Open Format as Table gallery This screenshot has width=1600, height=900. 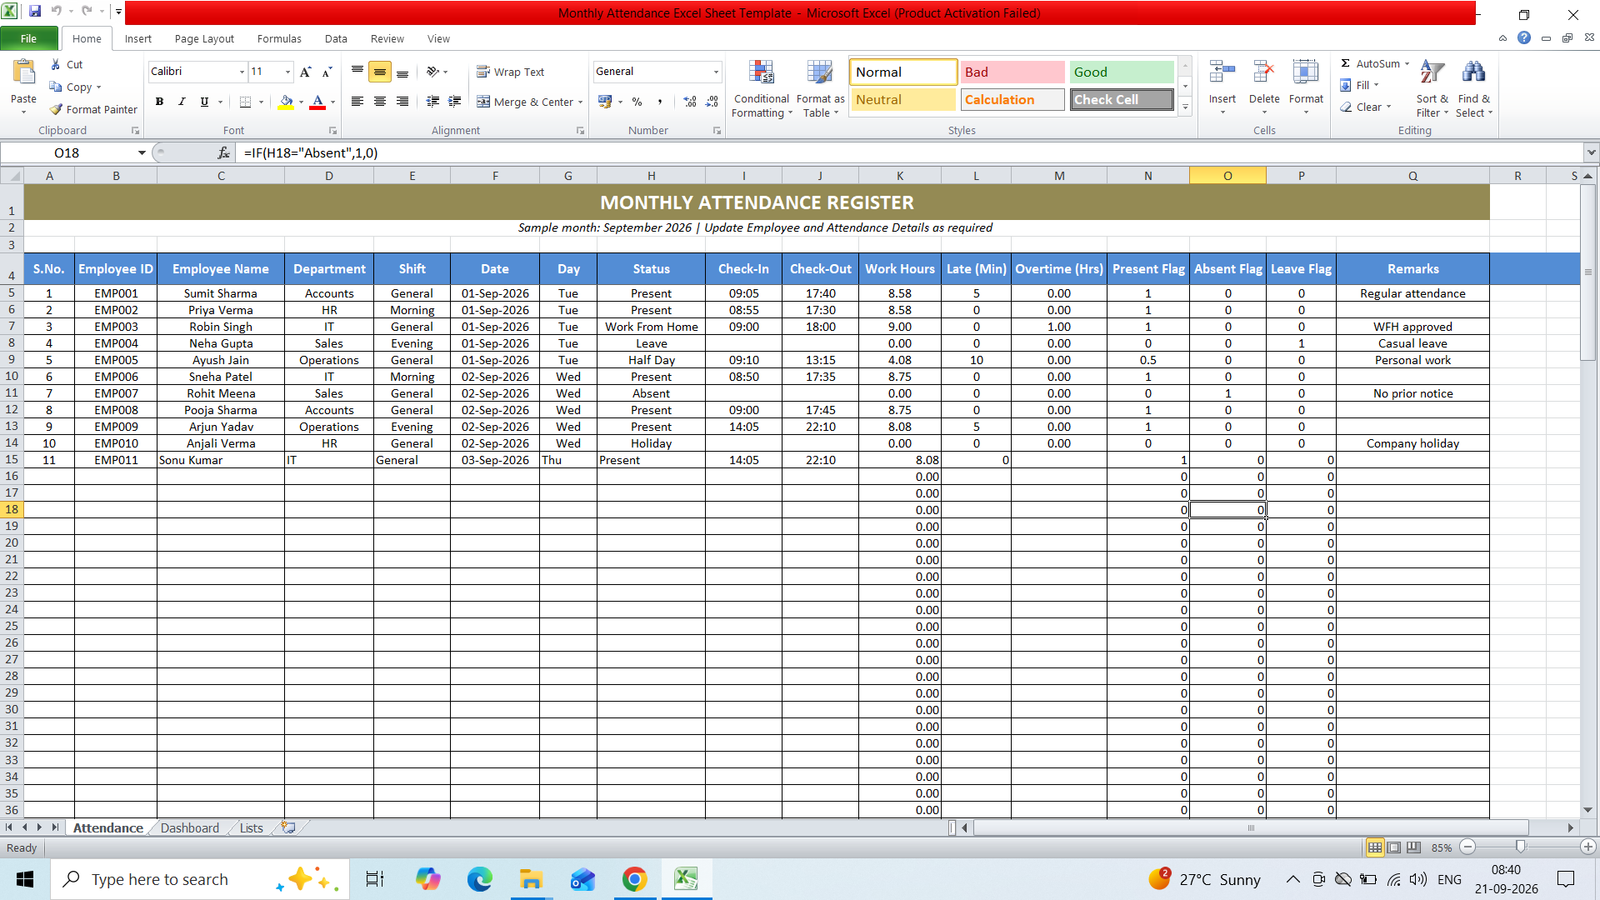820,88
